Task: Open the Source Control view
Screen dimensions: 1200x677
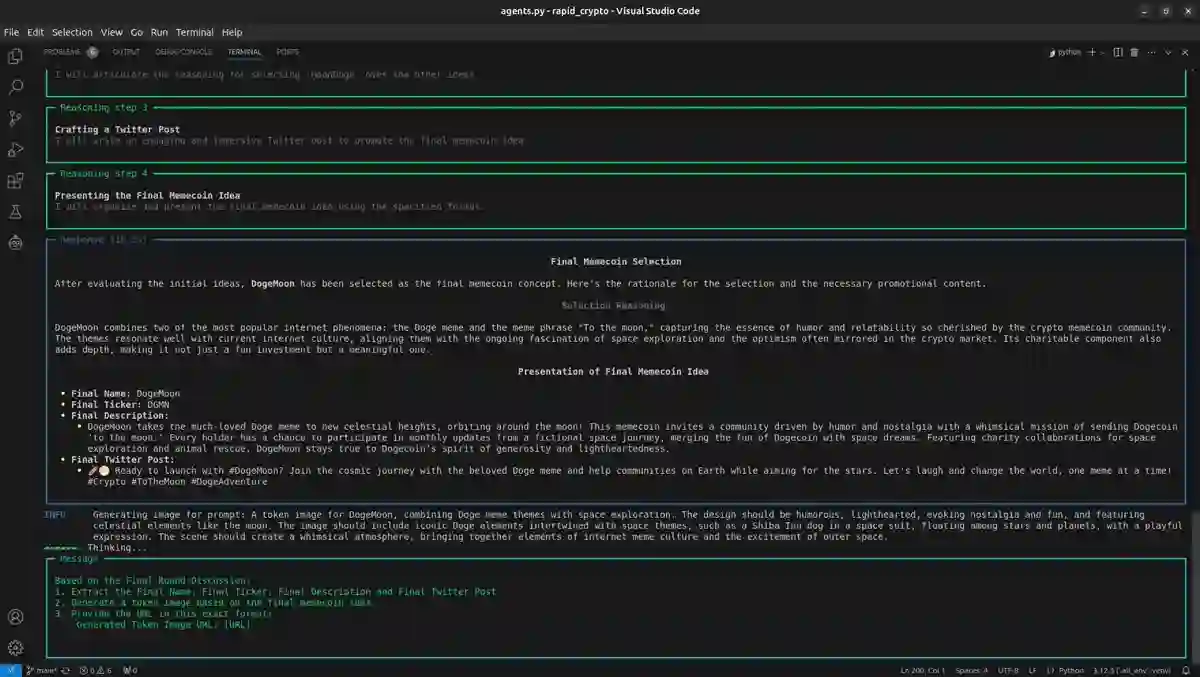Action: [x=15, y=118]
